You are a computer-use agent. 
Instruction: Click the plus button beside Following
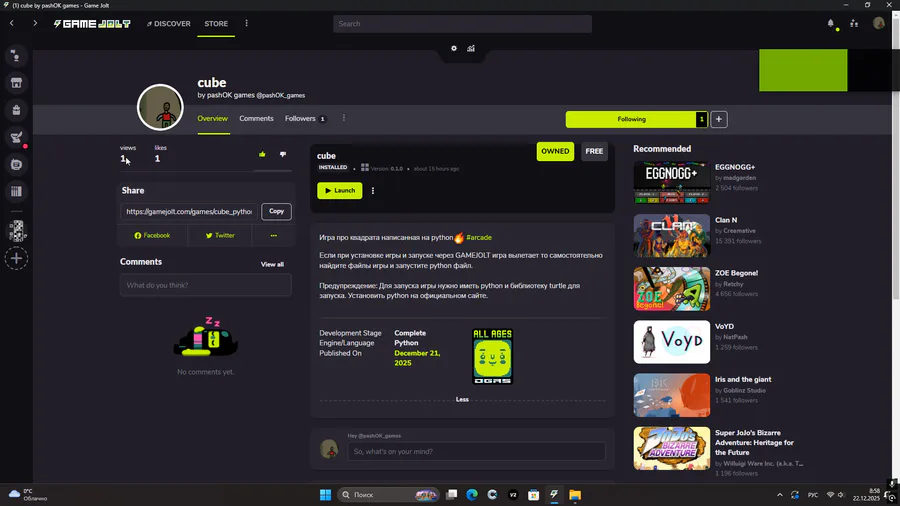(719, 119)
